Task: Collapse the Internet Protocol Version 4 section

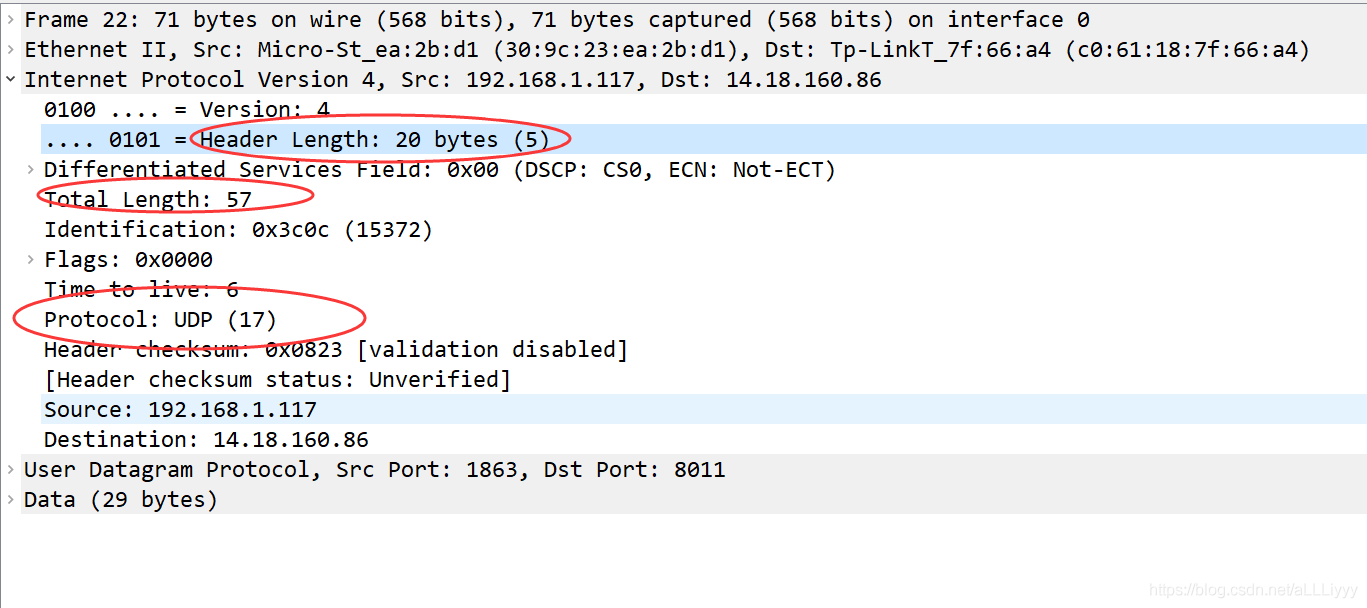Action: [10, 80]
